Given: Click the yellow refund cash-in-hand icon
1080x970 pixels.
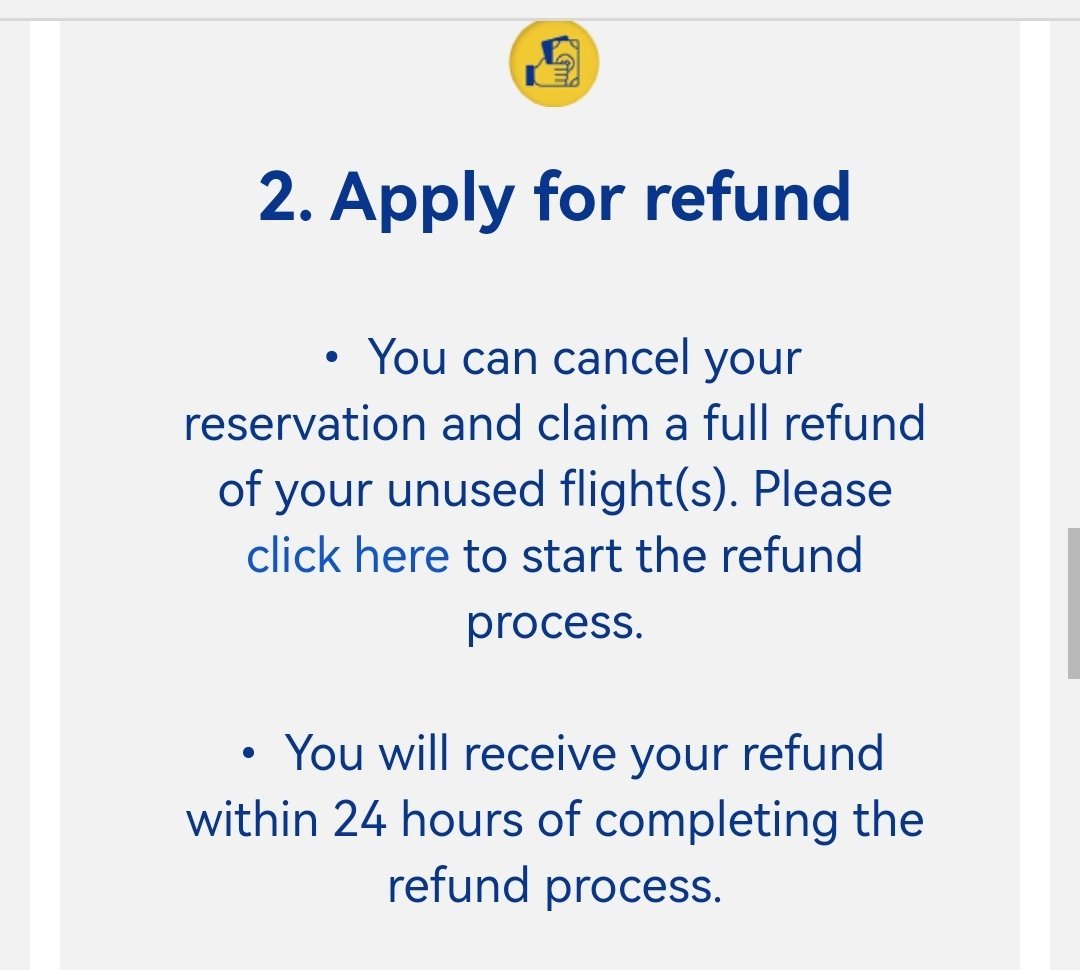Looking at the screenshot, I should [554, 62].
